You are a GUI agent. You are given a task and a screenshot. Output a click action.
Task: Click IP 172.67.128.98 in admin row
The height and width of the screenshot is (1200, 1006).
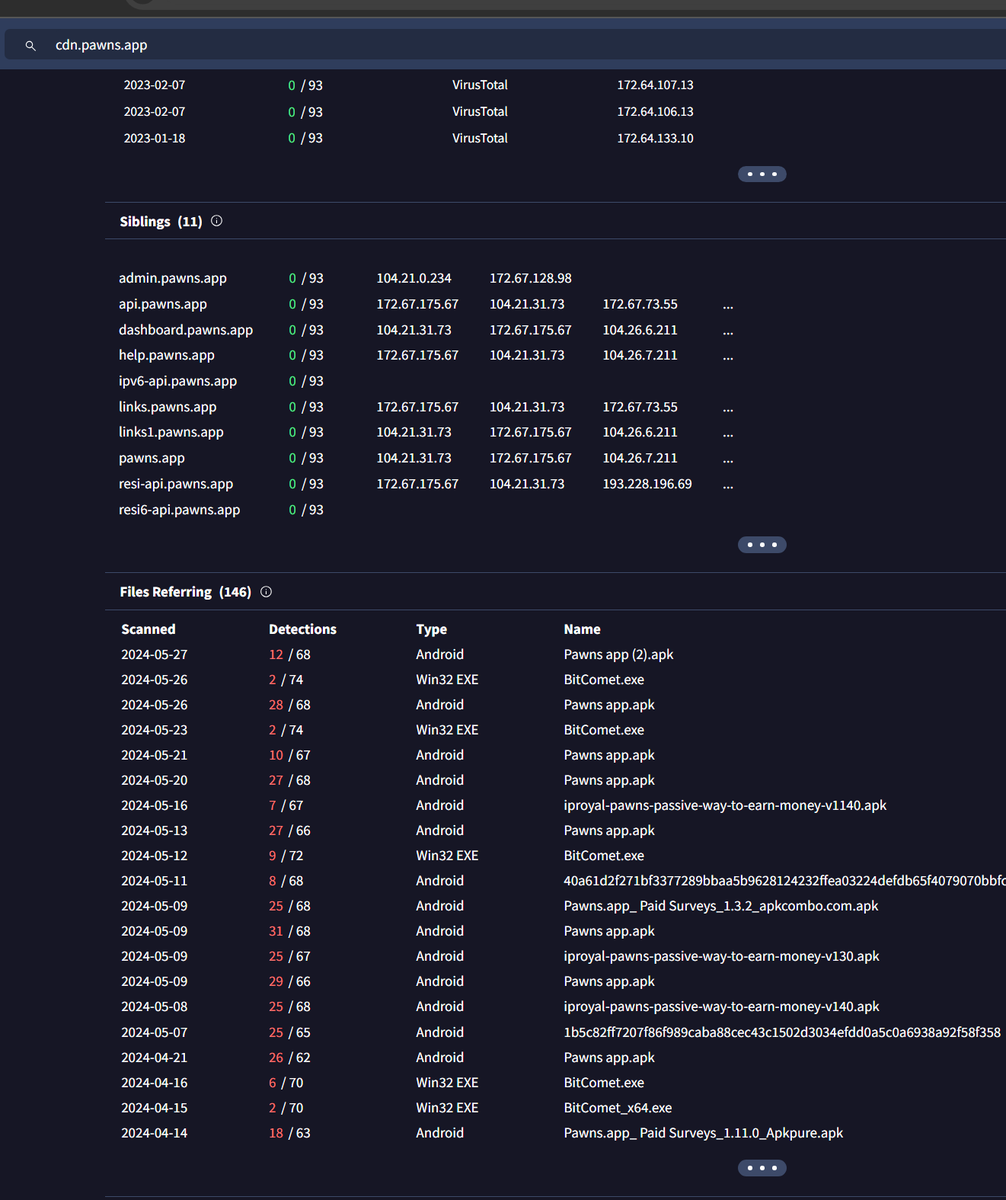tap(531, 278)
